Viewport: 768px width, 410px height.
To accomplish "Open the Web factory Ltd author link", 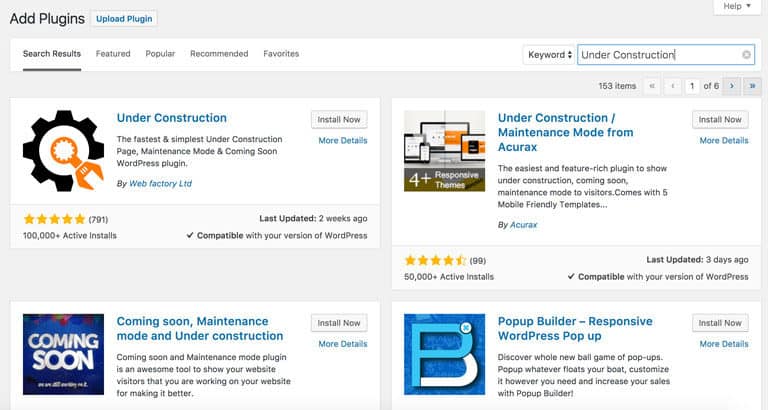I will point(160,184).
